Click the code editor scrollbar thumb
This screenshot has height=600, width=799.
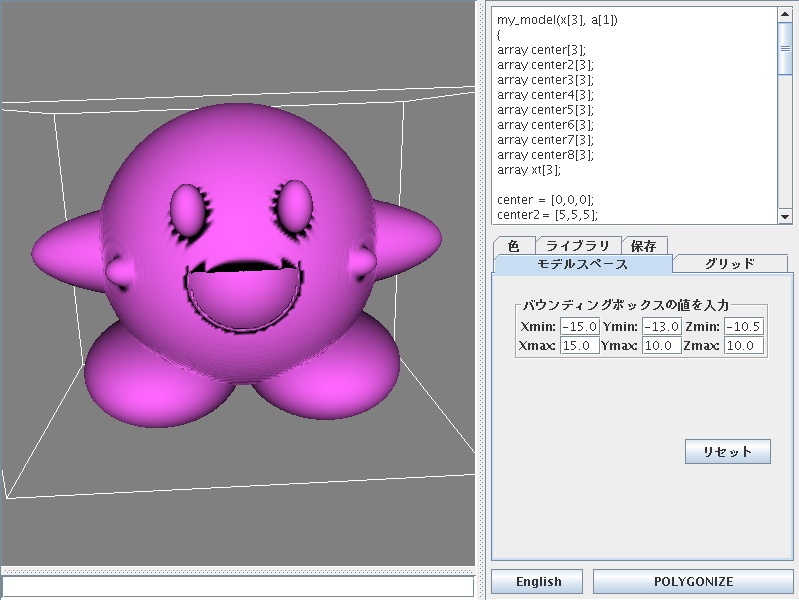coord(785,48)
